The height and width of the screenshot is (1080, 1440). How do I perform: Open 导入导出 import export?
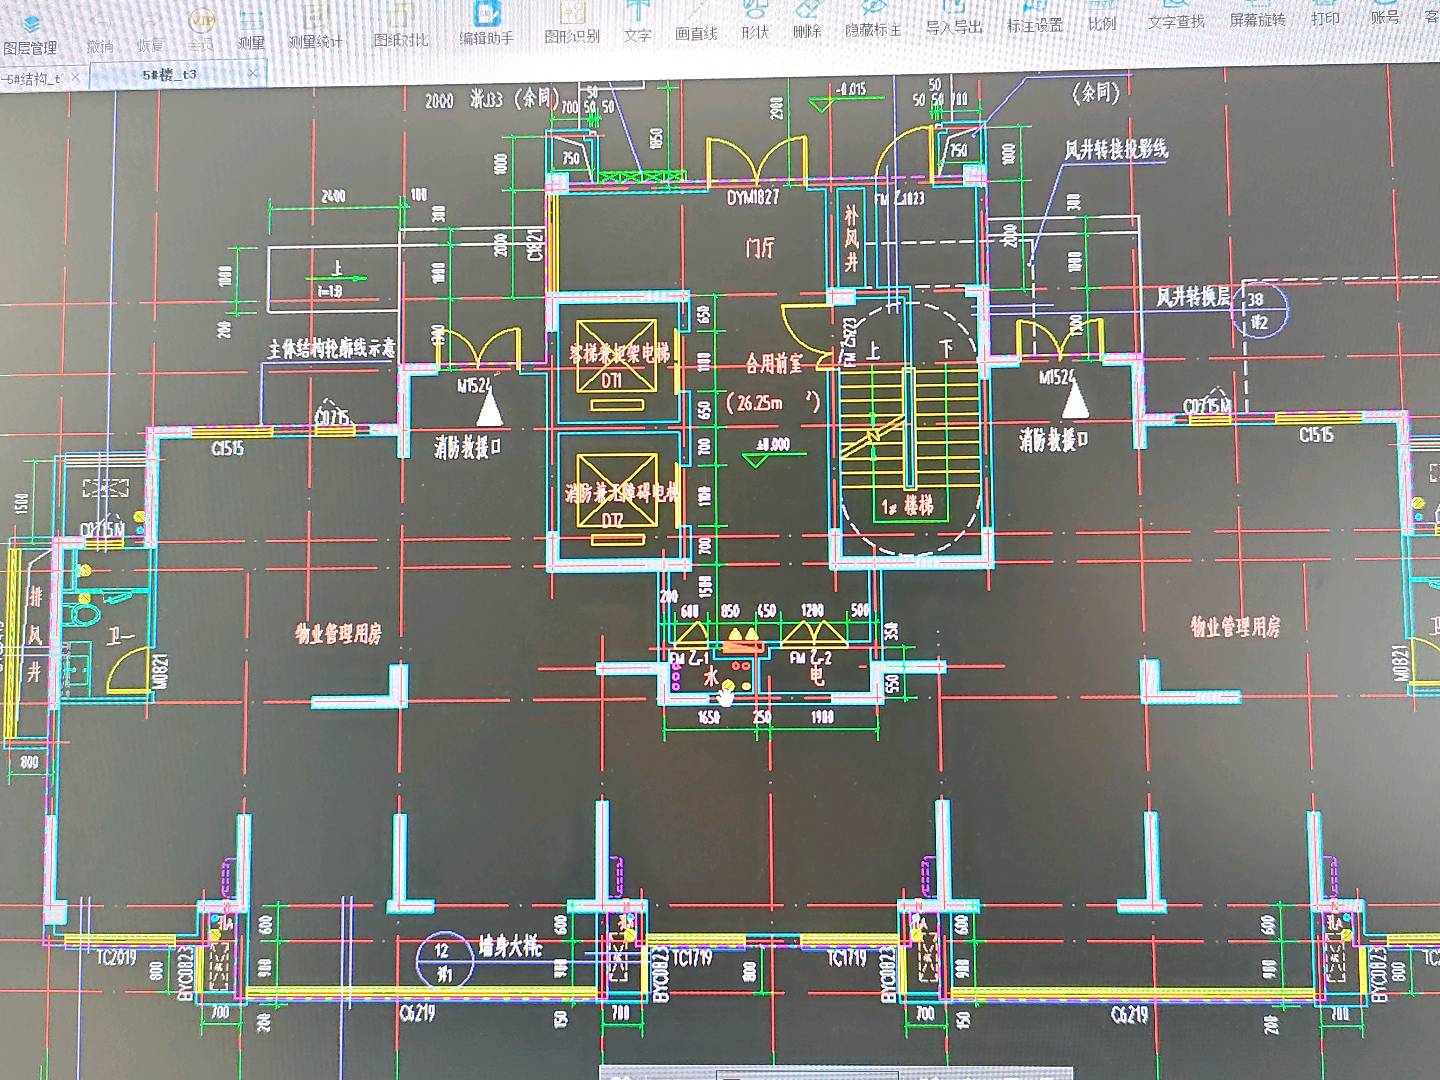(954, 19)
